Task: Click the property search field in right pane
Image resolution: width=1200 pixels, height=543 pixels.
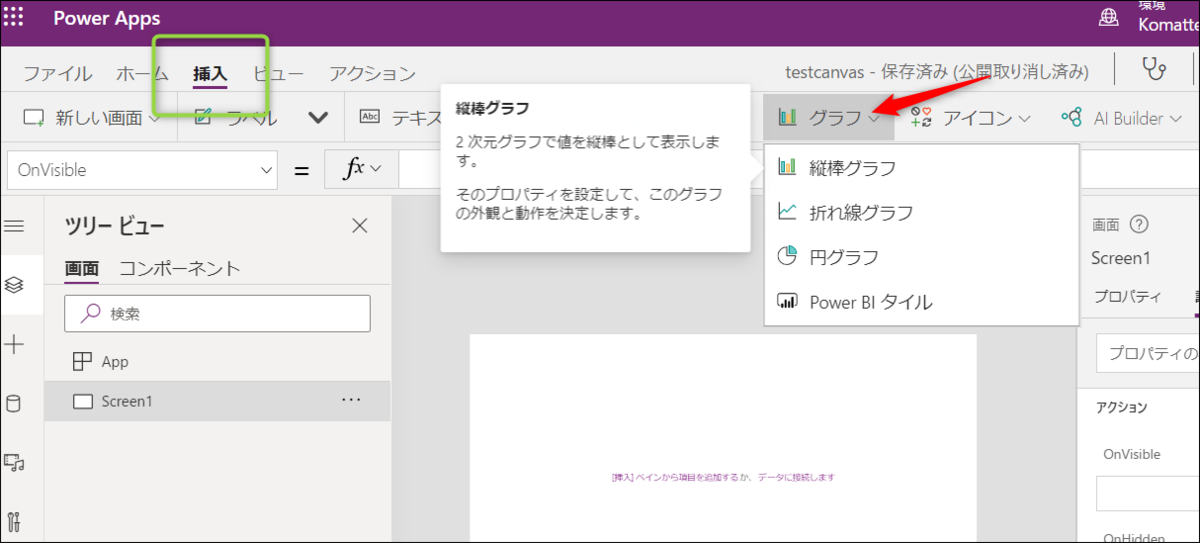Action: (x=1148, y=354)
